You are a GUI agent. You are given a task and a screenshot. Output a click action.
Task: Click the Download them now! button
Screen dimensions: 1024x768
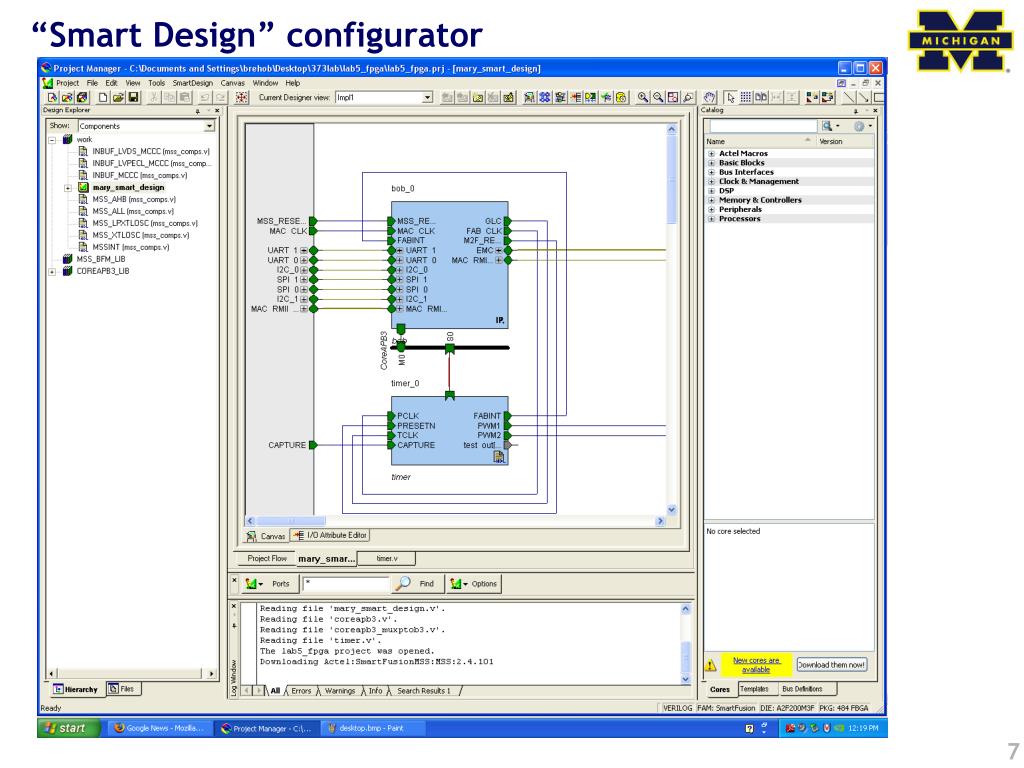[x=831, y=665]
